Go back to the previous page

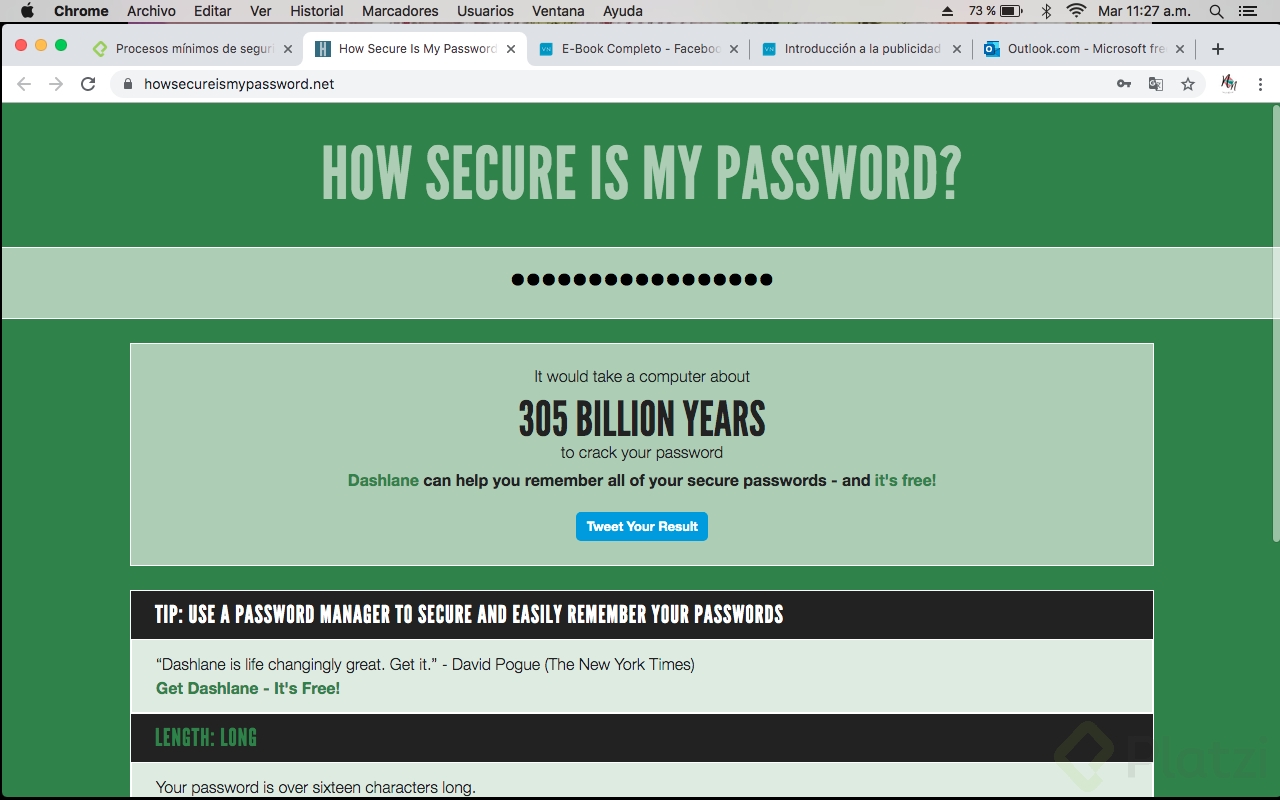pos(24,84)
